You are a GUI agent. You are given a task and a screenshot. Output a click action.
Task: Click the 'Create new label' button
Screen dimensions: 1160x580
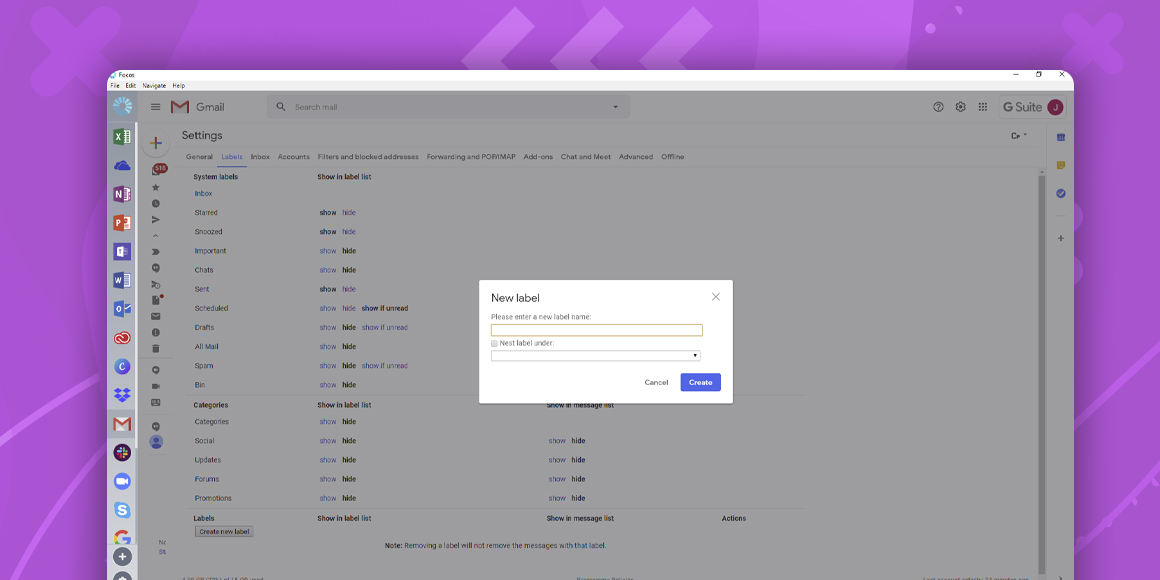click(x=224, y=532)
